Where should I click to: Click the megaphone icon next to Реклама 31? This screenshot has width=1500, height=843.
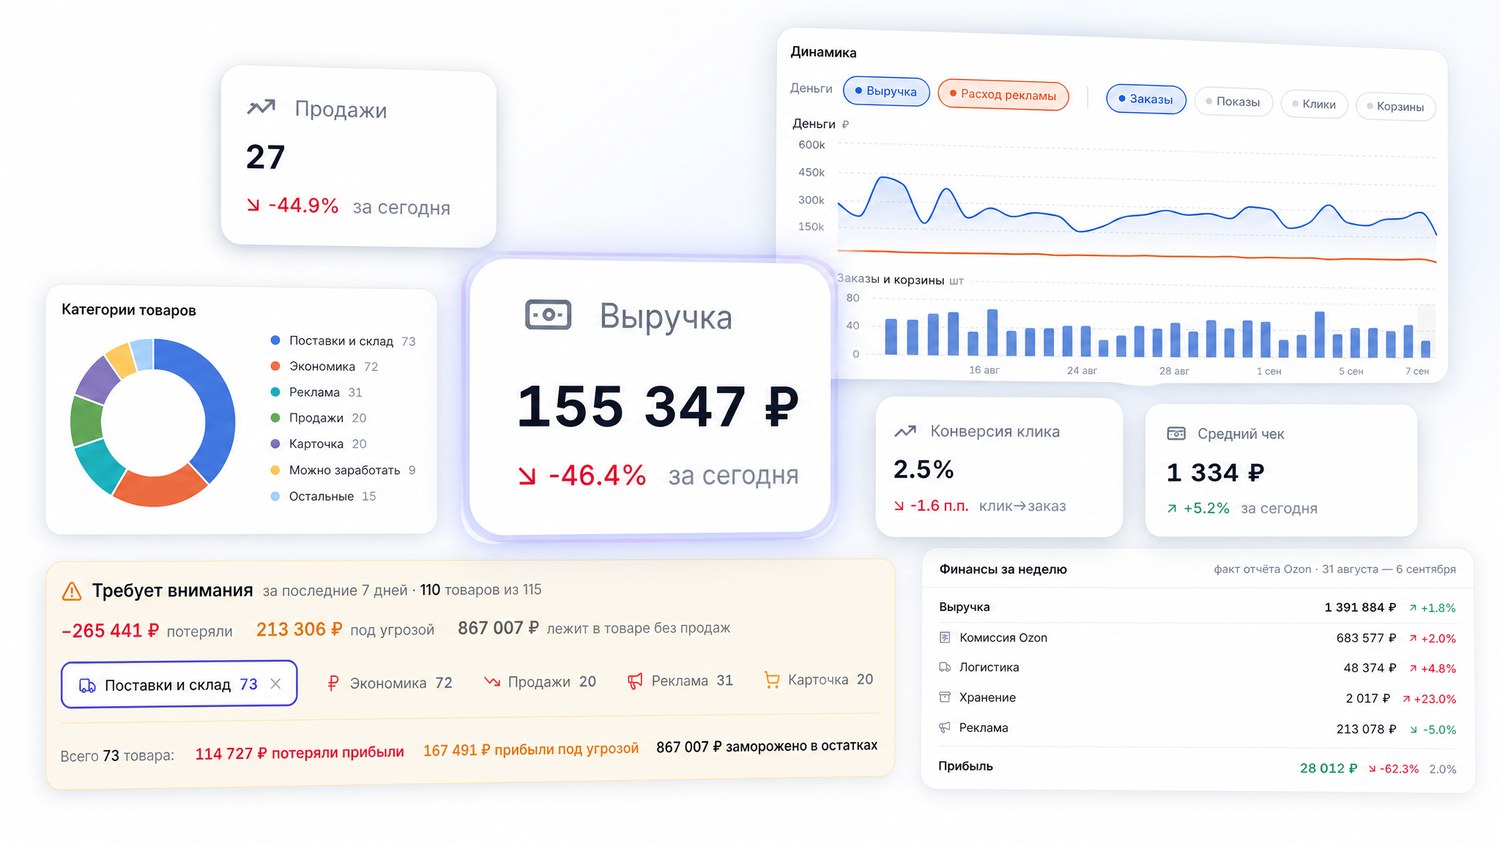pos(635,681)
